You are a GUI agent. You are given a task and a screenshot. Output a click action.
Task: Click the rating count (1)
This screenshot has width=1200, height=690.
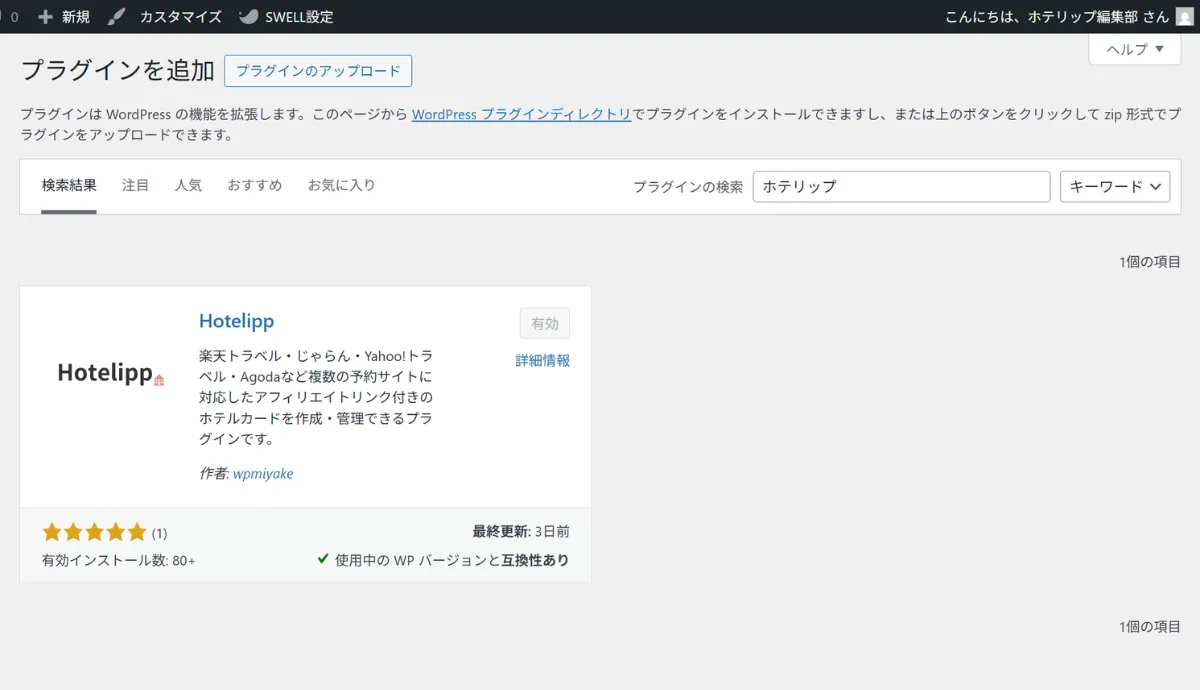pyautogui.click(x=159, y=534)
